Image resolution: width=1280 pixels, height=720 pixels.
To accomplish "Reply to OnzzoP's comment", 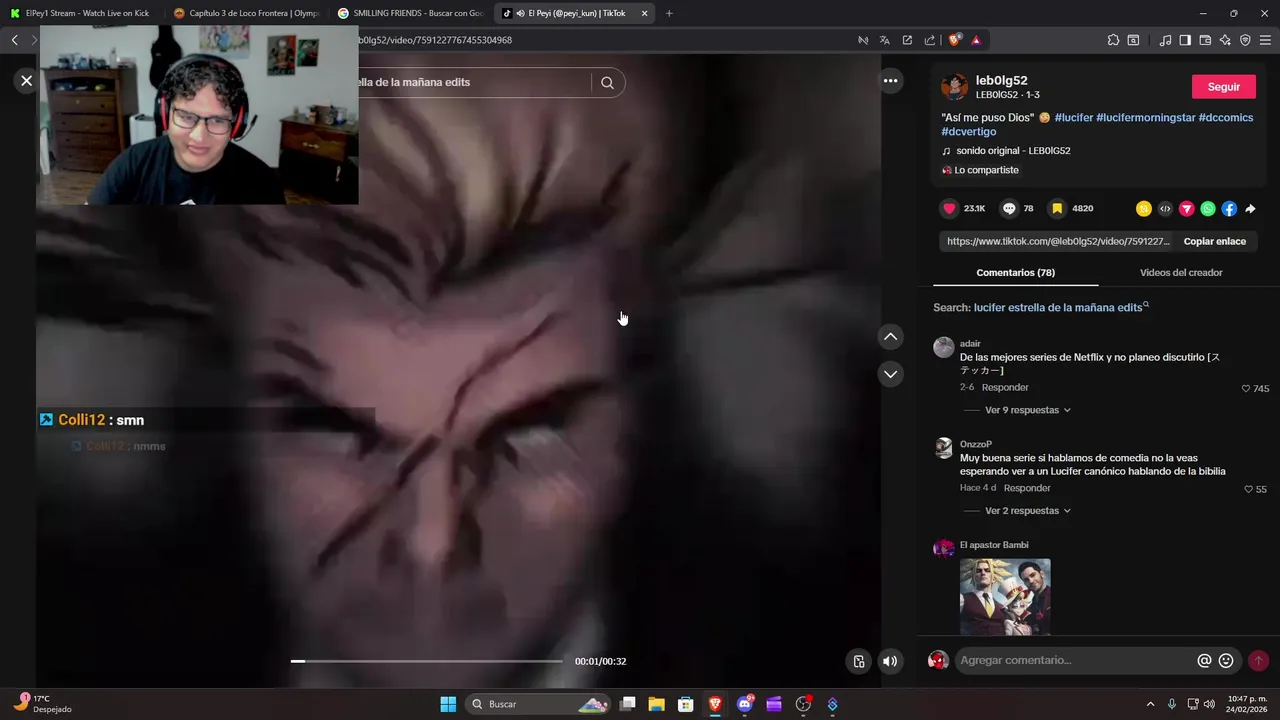I will (x=1027, y=489).
